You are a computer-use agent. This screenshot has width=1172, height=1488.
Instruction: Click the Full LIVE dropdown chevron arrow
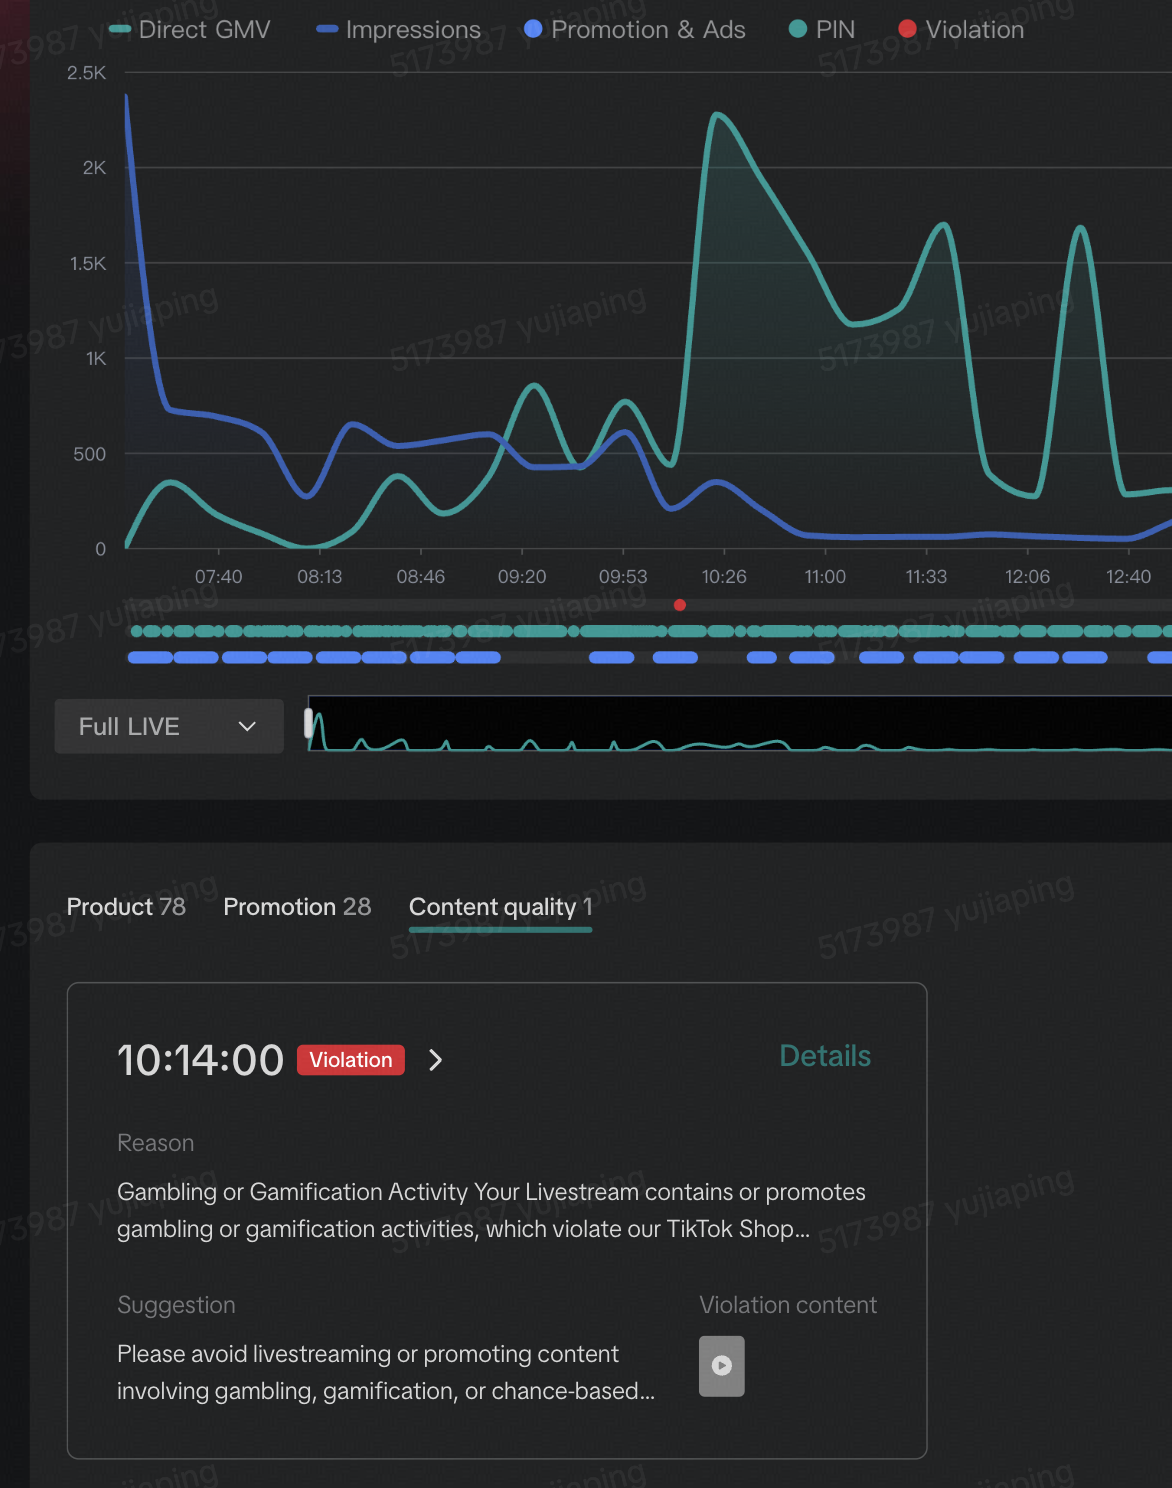coord(247,726)
